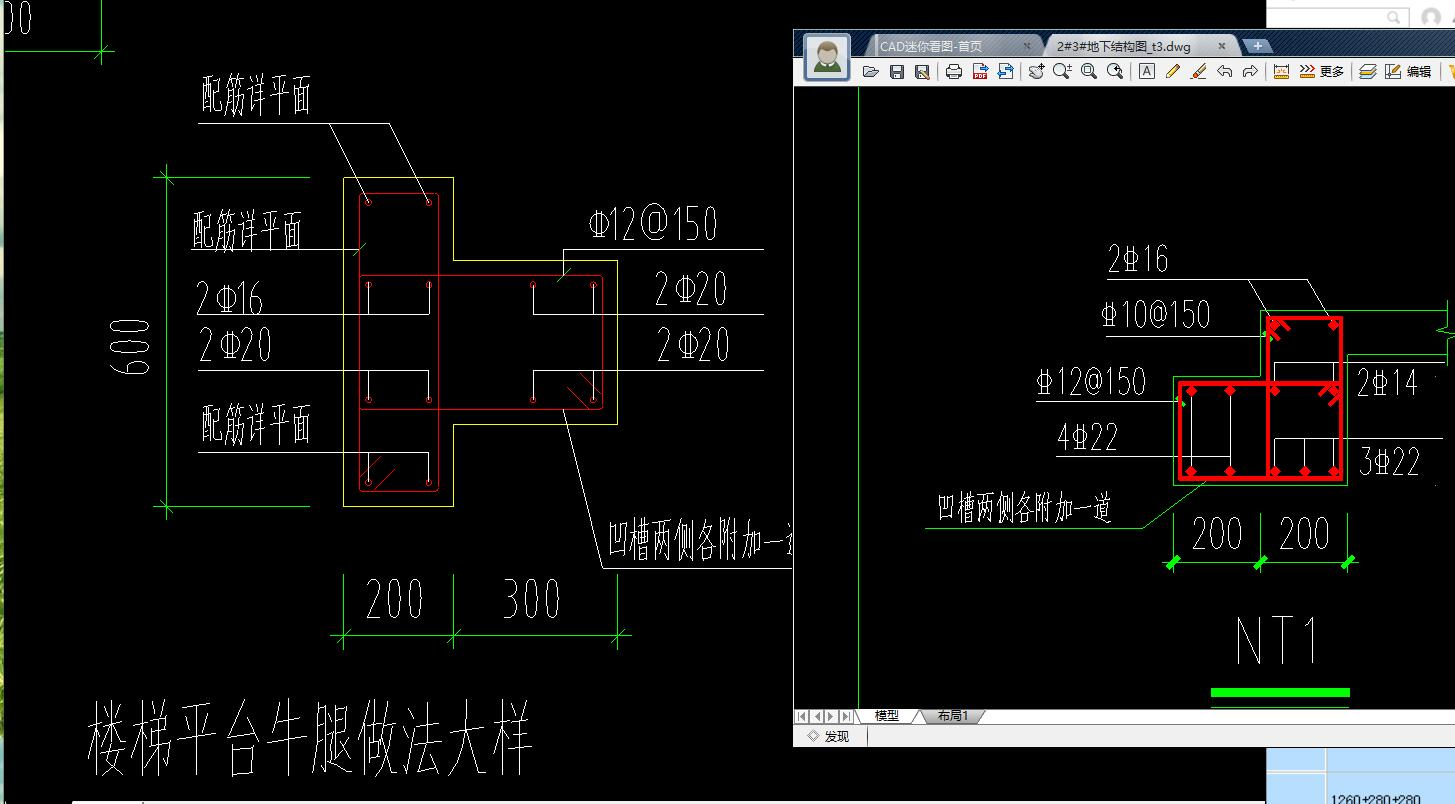Go to next layout tab arrow
The image size is (1455, 804).
pyautogui.click(x=831, y=716)
